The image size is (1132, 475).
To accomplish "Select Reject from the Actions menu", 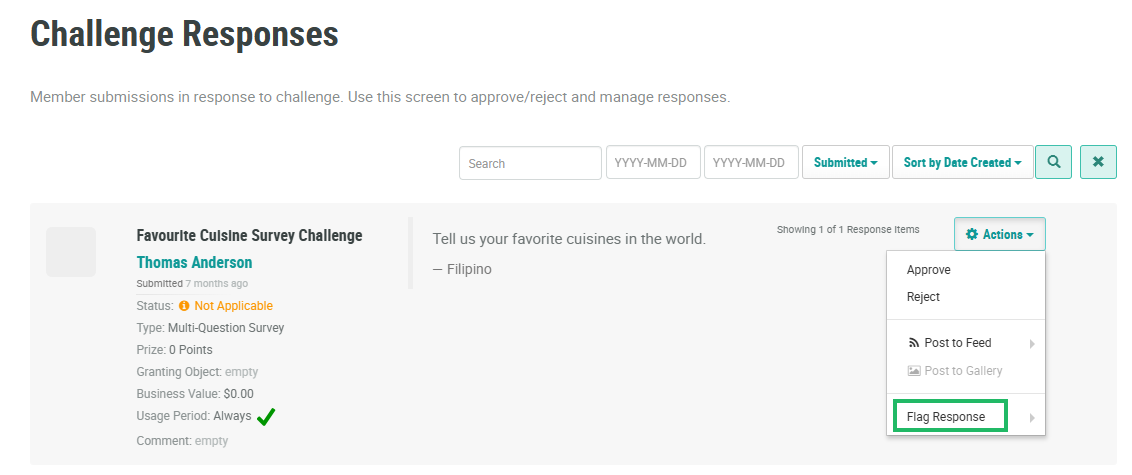I will pos(923,297).
